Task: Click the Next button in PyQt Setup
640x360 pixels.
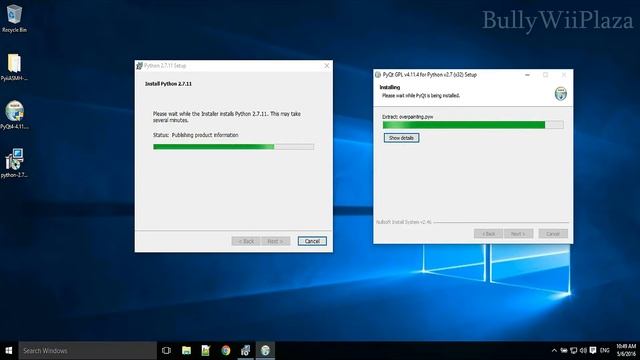Action: click(x=518, y=234)
